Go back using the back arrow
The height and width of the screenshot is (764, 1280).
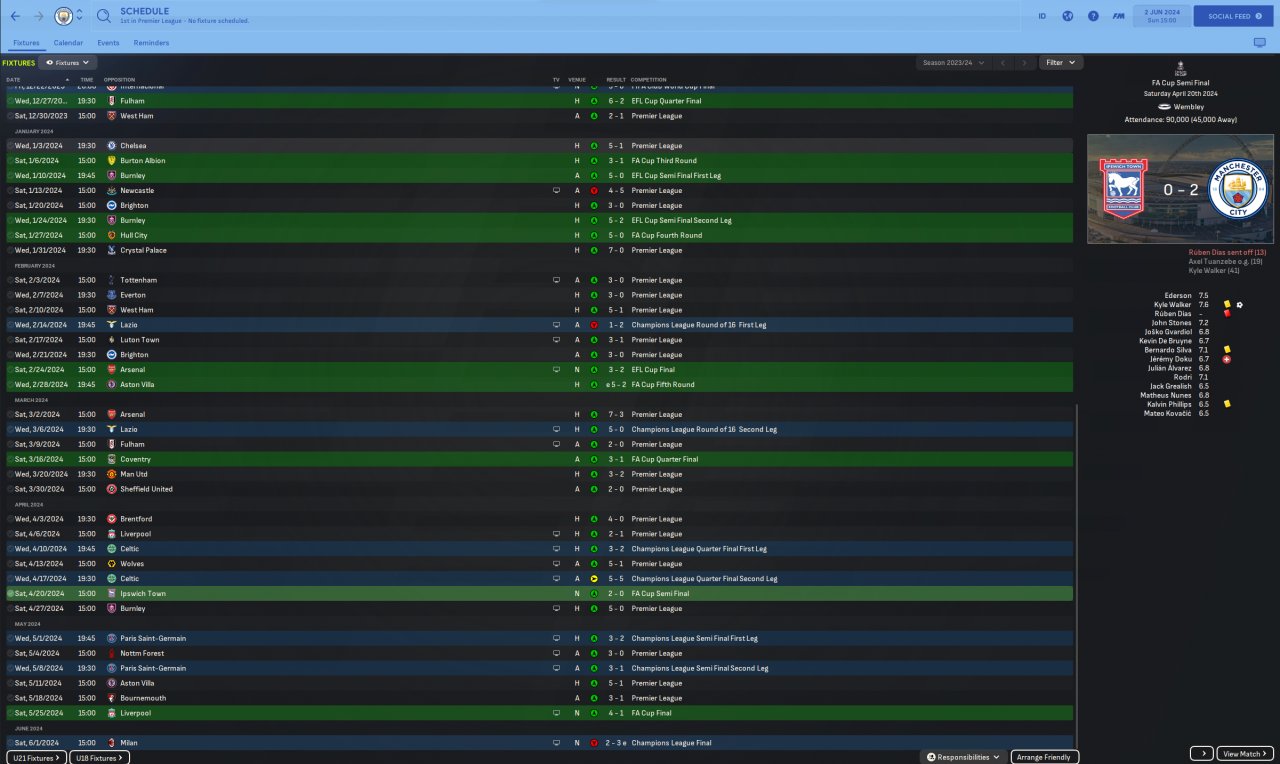[15, 16]
